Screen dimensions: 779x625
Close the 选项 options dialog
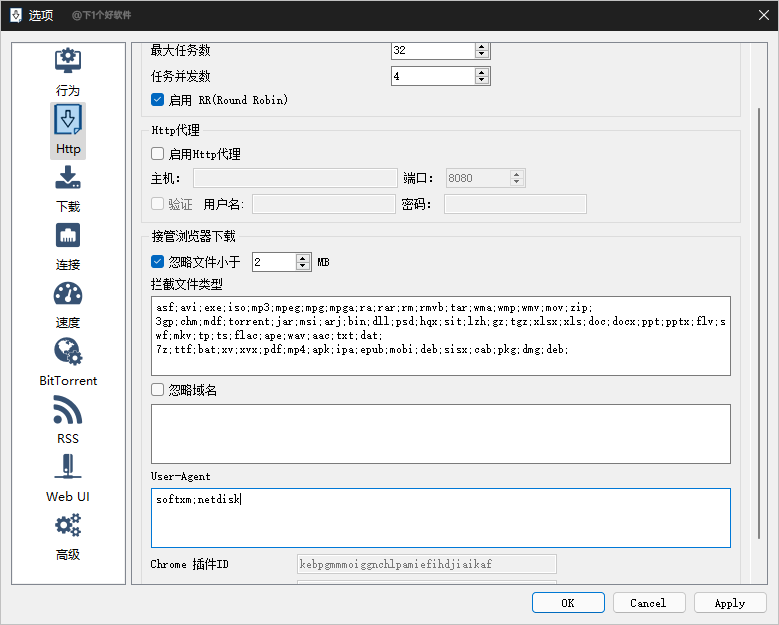(x=764, y=15)
